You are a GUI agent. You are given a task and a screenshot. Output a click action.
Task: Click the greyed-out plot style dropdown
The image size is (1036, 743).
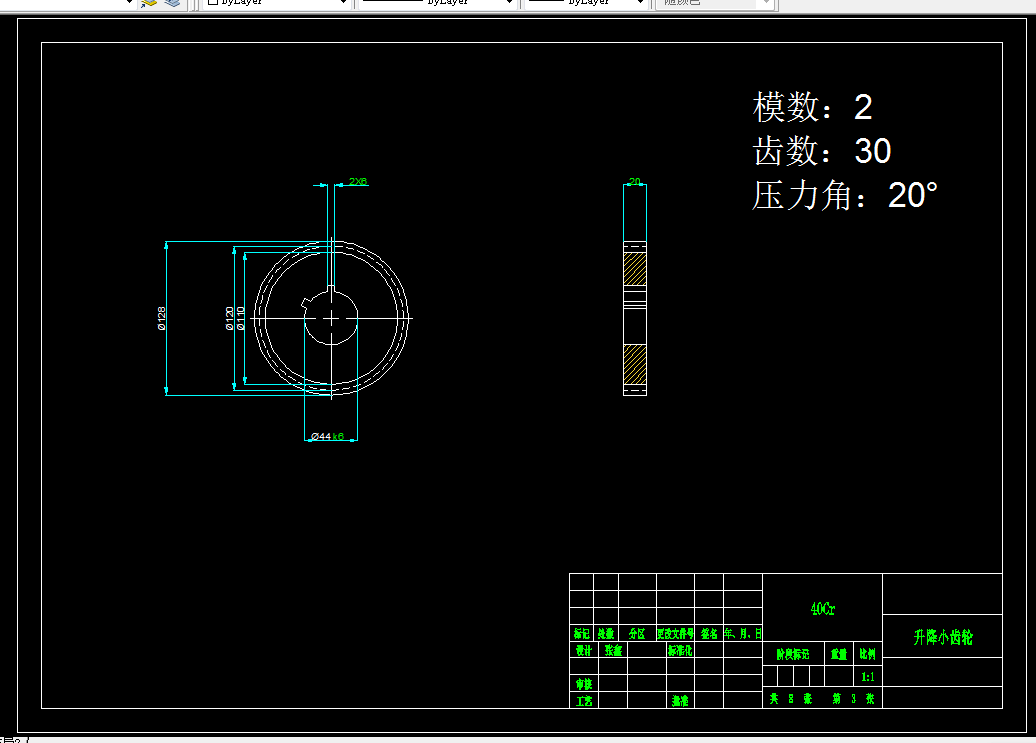(x=714, y=3)
